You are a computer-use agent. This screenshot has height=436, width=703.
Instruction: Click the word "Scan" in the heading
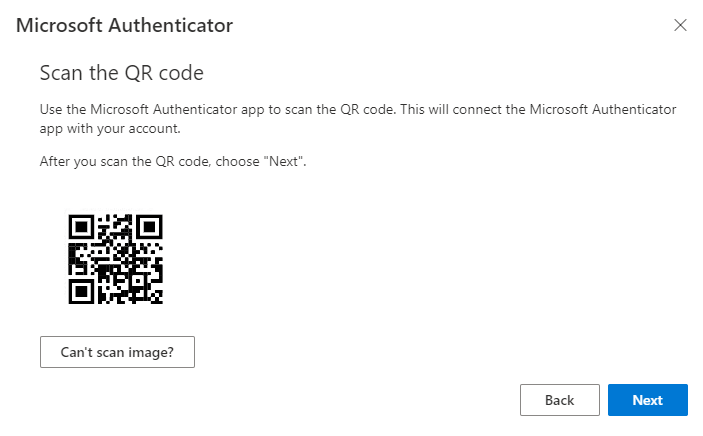[x=59, y=73]
